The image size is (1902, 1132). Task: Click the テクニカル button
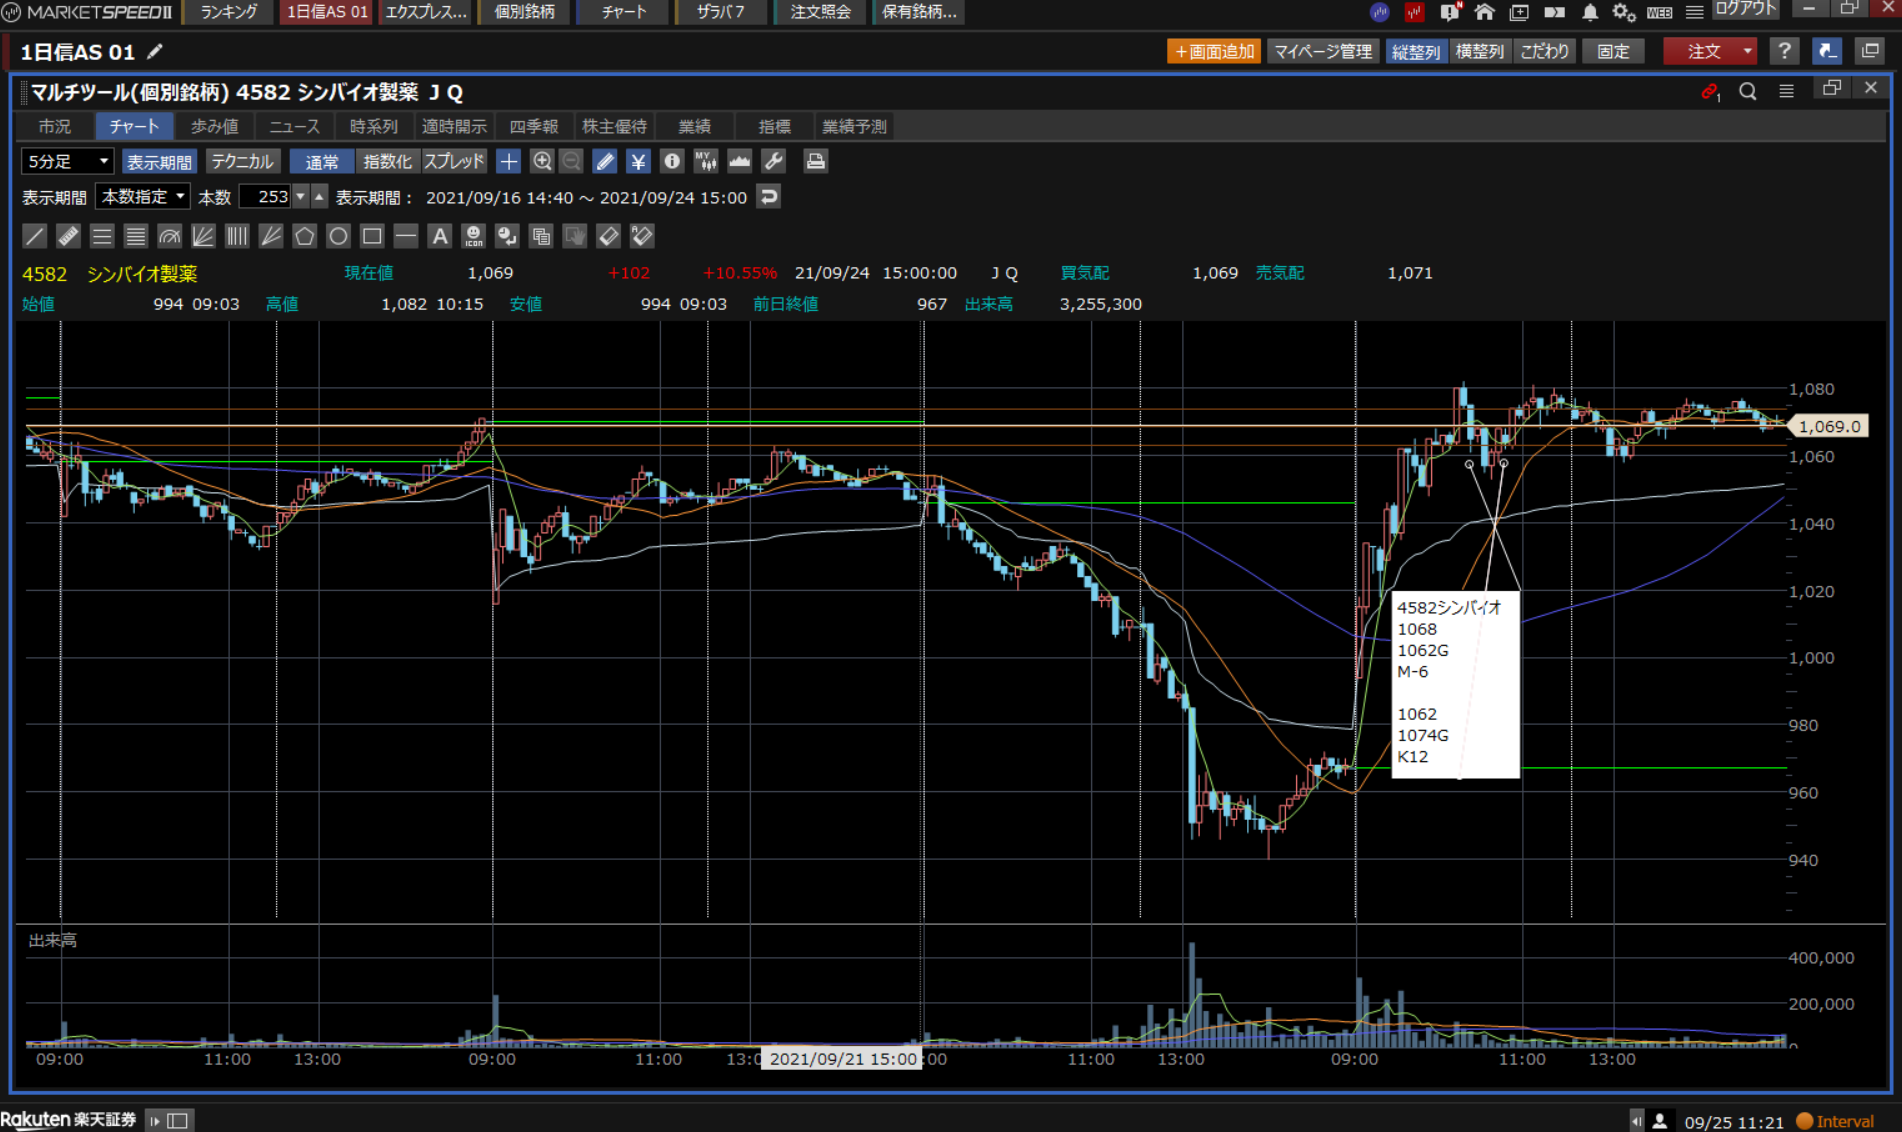[x=242, y=161]
